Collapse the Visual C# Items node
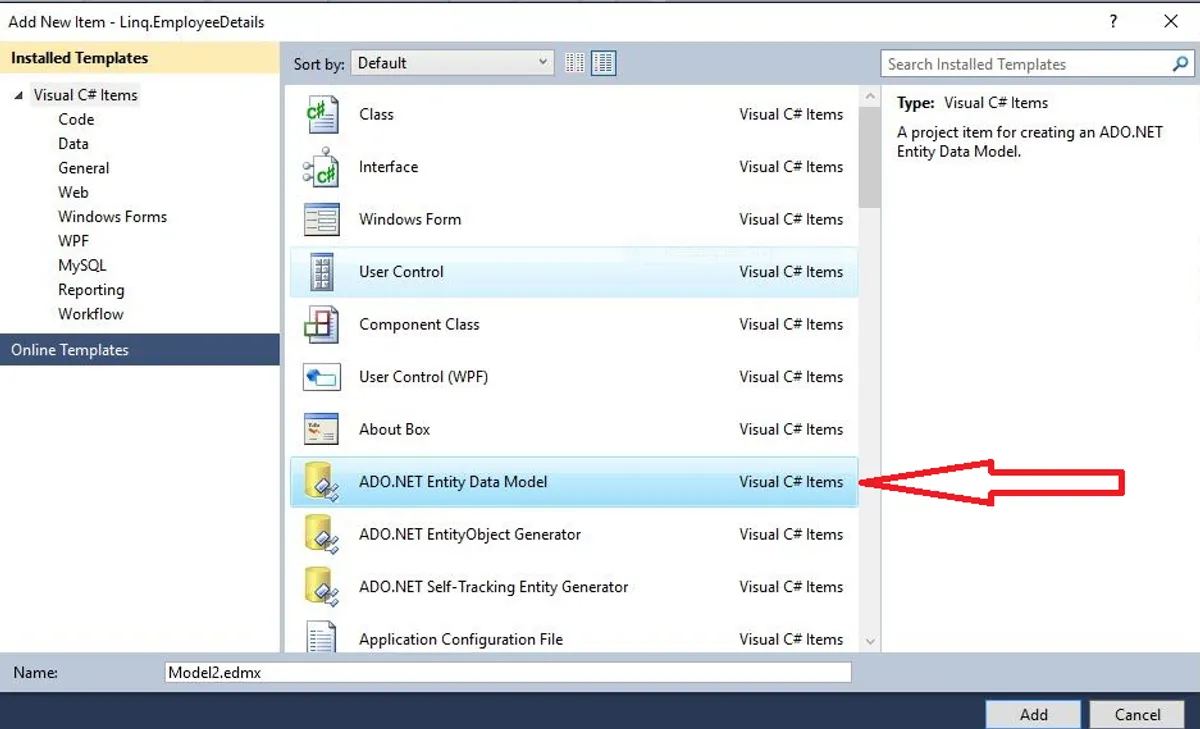Viewport: 1200px width, 729px height. pos(19,96)
